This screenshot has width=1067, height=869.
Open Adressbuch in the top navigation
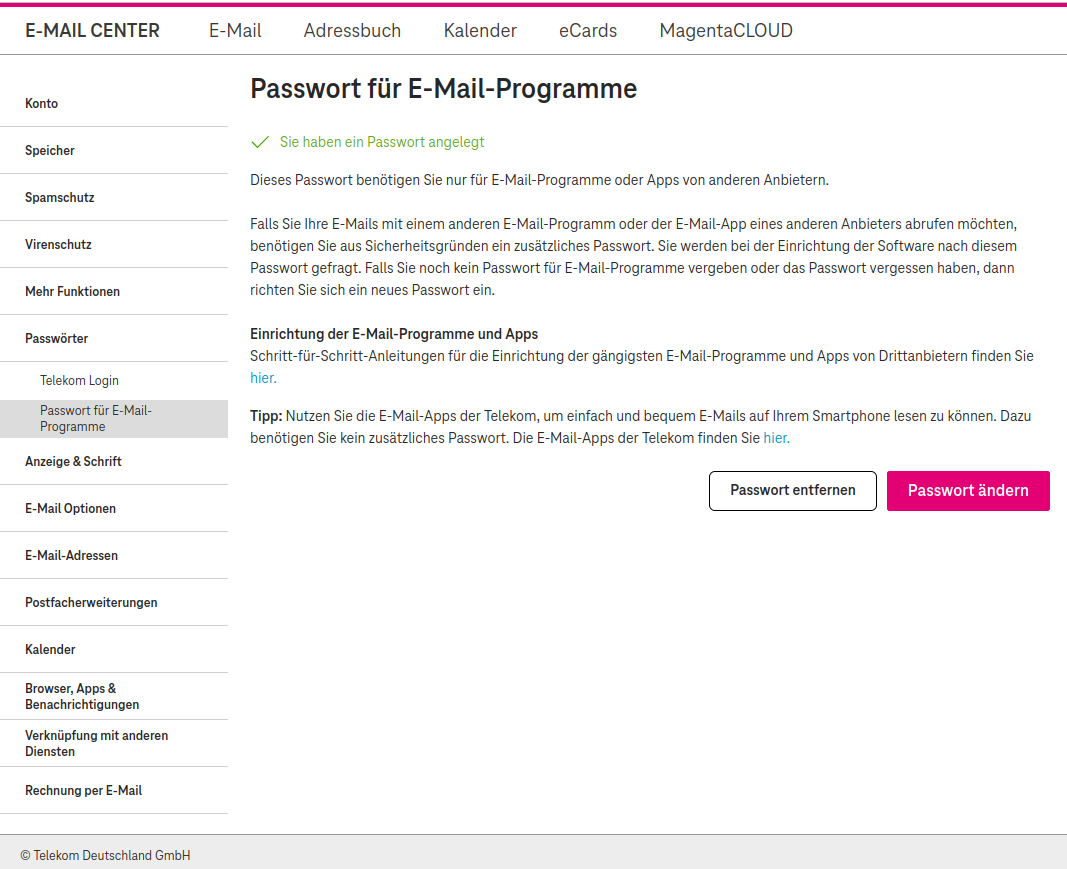[x=352, y=31]
